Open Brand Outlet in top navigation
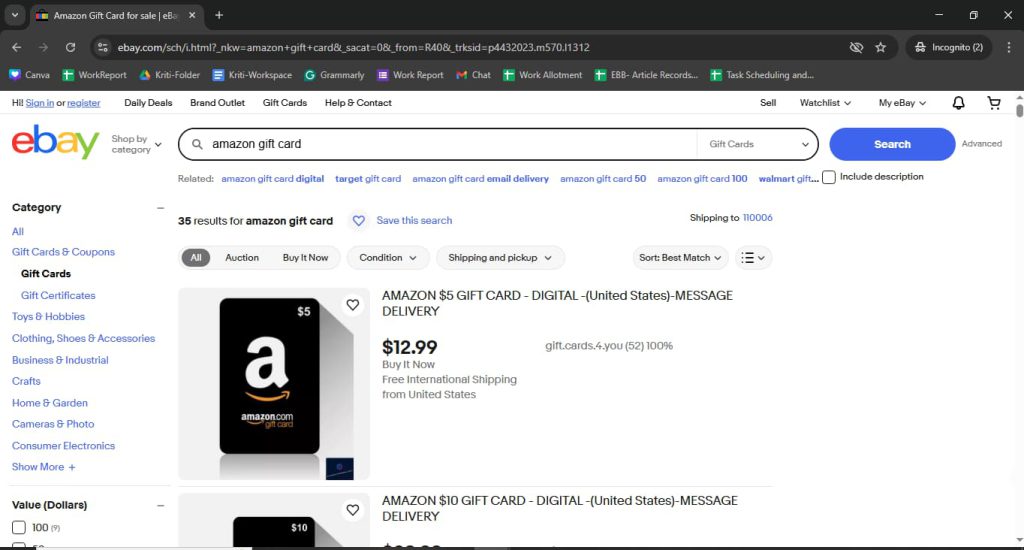The width and height of the screenshot is (1024, 550). (x=217, y=103)
